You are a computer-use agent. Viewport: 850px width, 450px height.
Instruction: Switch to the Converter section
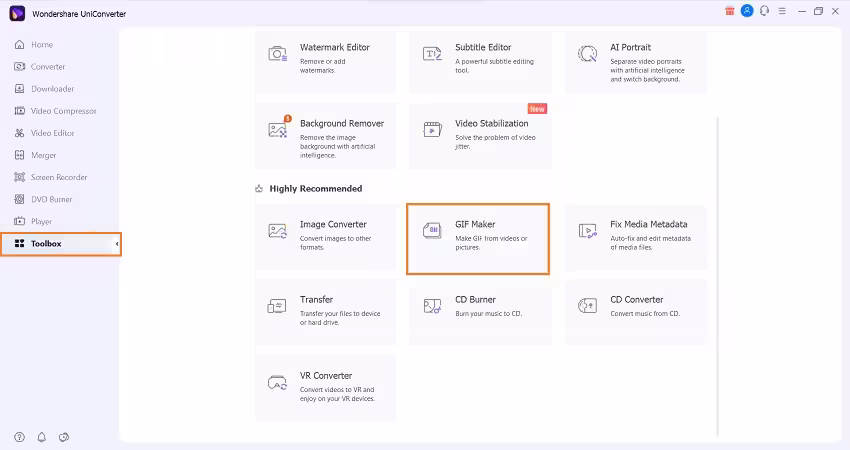47,67
